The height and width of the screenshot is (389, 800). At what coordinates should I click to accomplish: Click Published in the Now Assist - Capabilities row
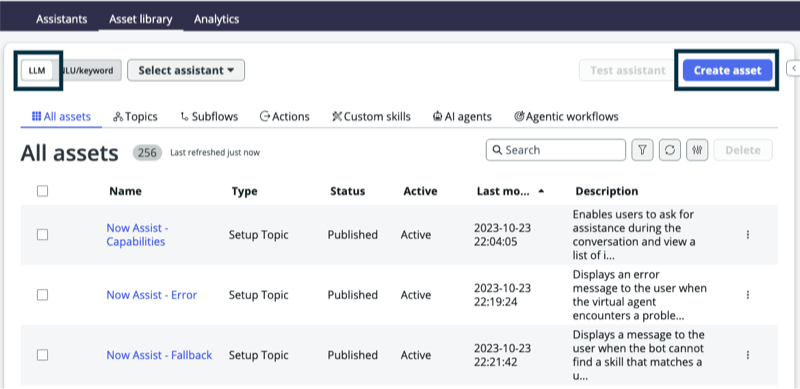coord(353,235)
